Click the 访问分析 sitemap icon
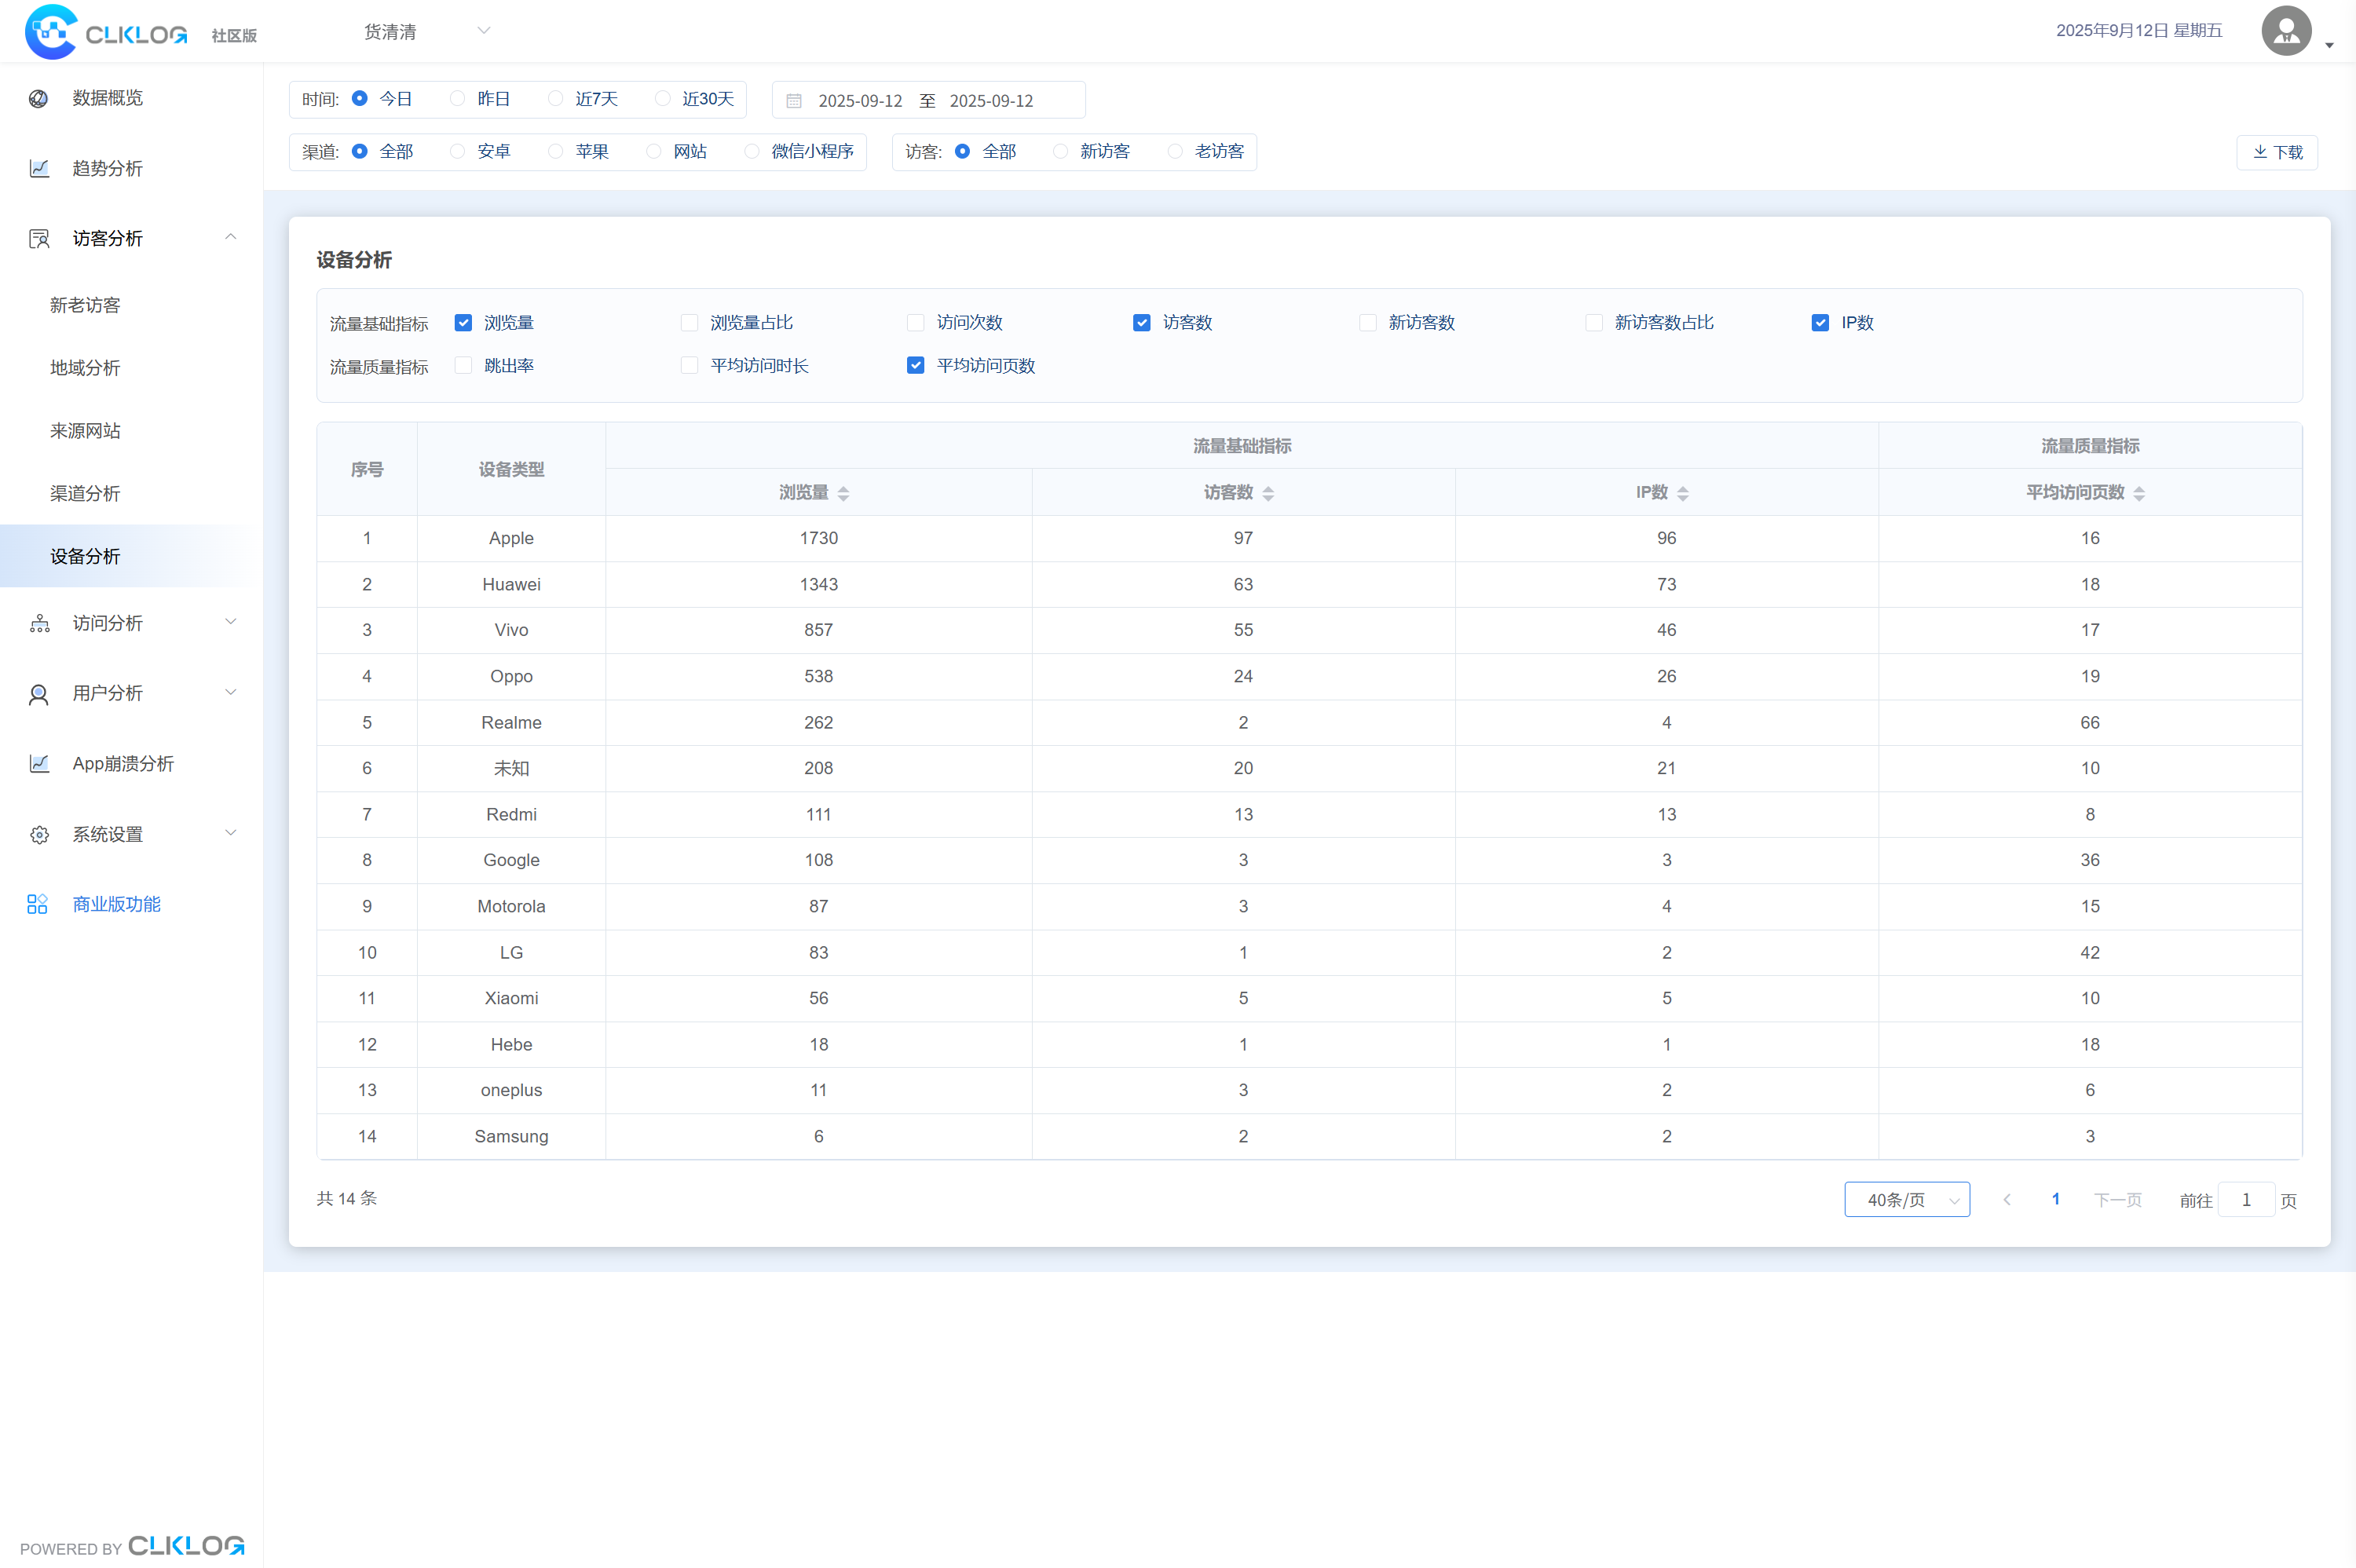The height and width of the screenshot is (1568, 2356). [x=39, y=623]
